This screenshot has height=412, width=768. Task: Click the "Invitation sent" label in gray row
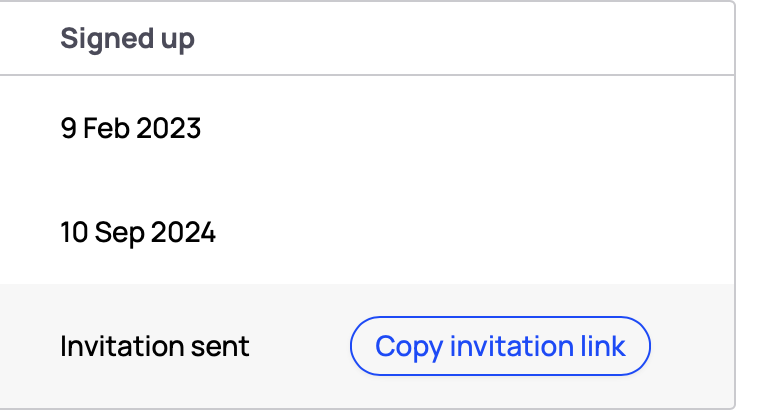155,347
